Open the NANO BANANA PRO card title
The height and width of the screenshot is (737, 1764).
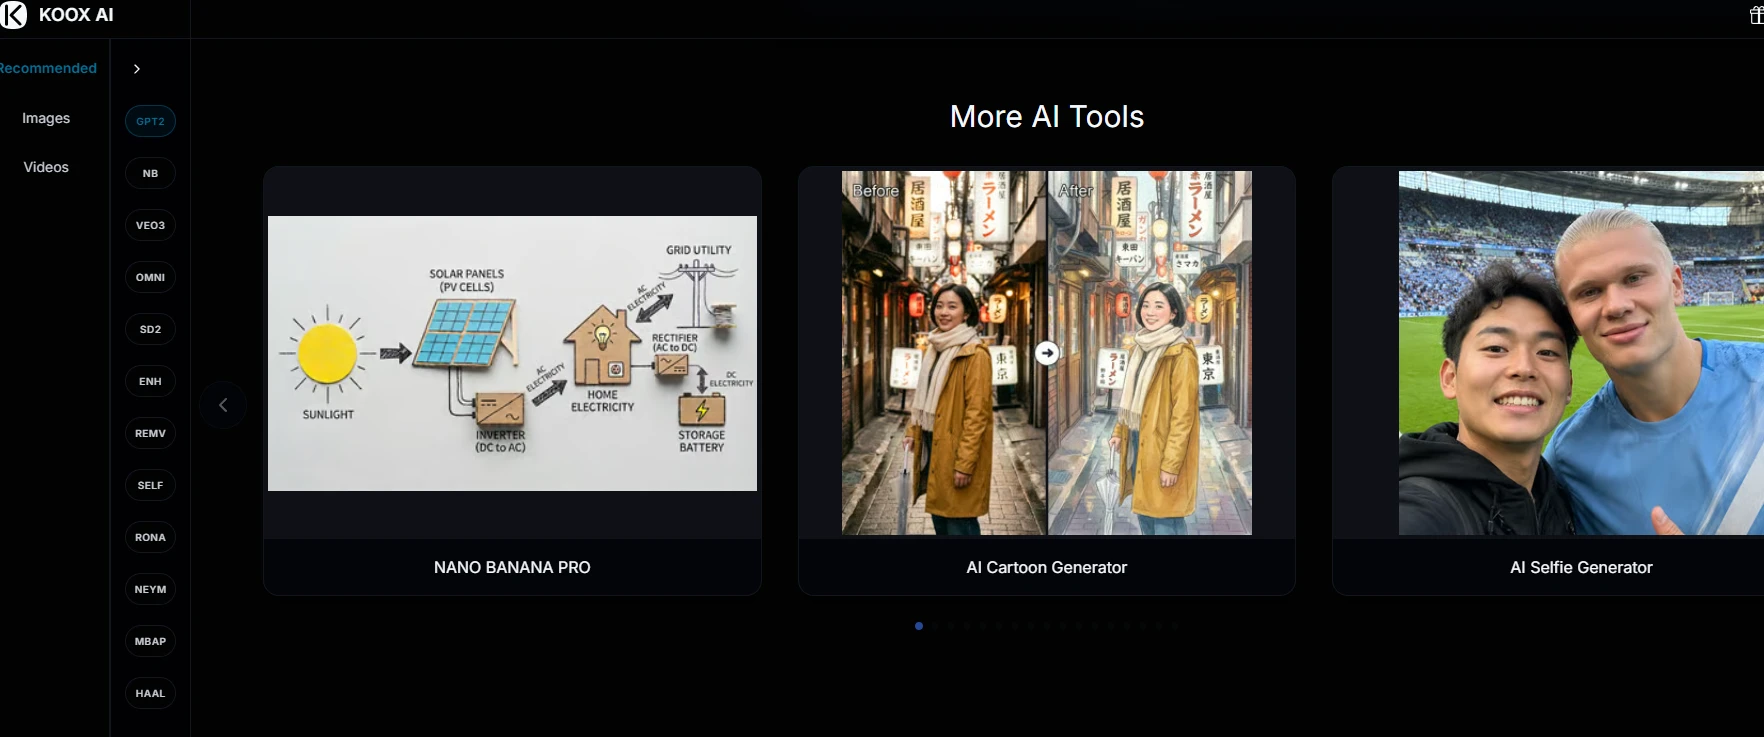click(x=512, y=567)
